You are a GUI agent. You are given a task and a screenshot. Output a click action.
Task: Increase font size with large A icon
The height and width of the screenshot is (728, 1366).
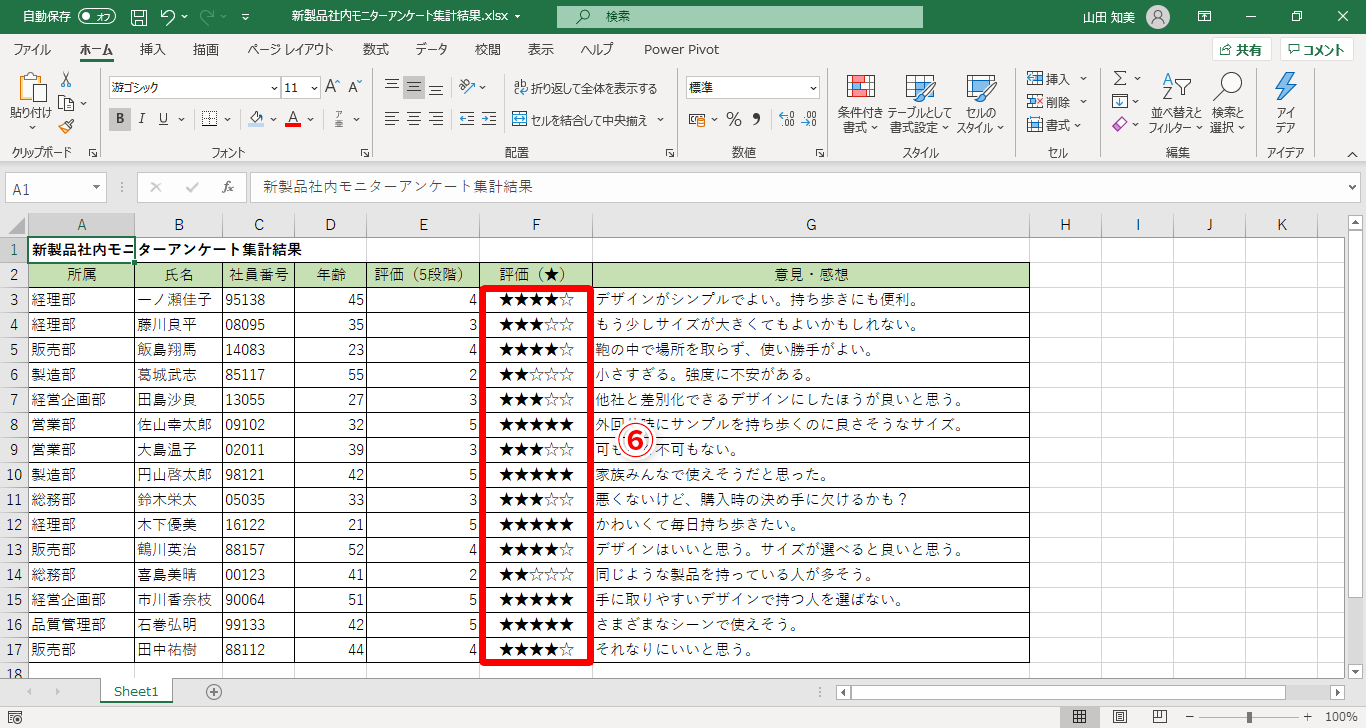click(x=332, y=88)
